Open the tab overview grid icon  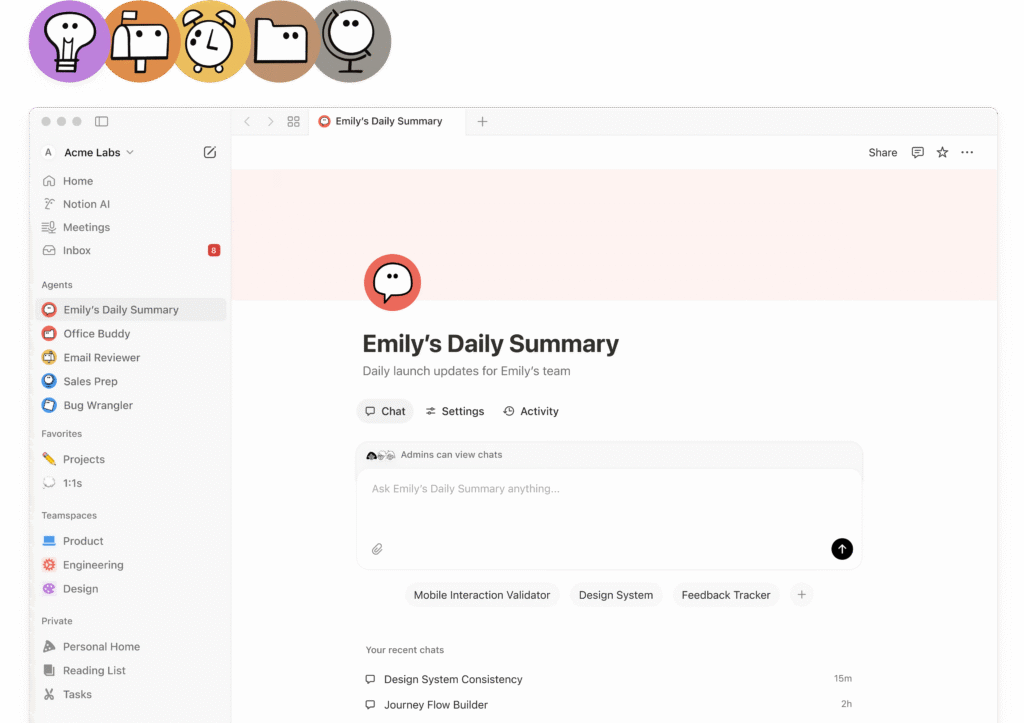pyautogui.click(x=293, y=121)
